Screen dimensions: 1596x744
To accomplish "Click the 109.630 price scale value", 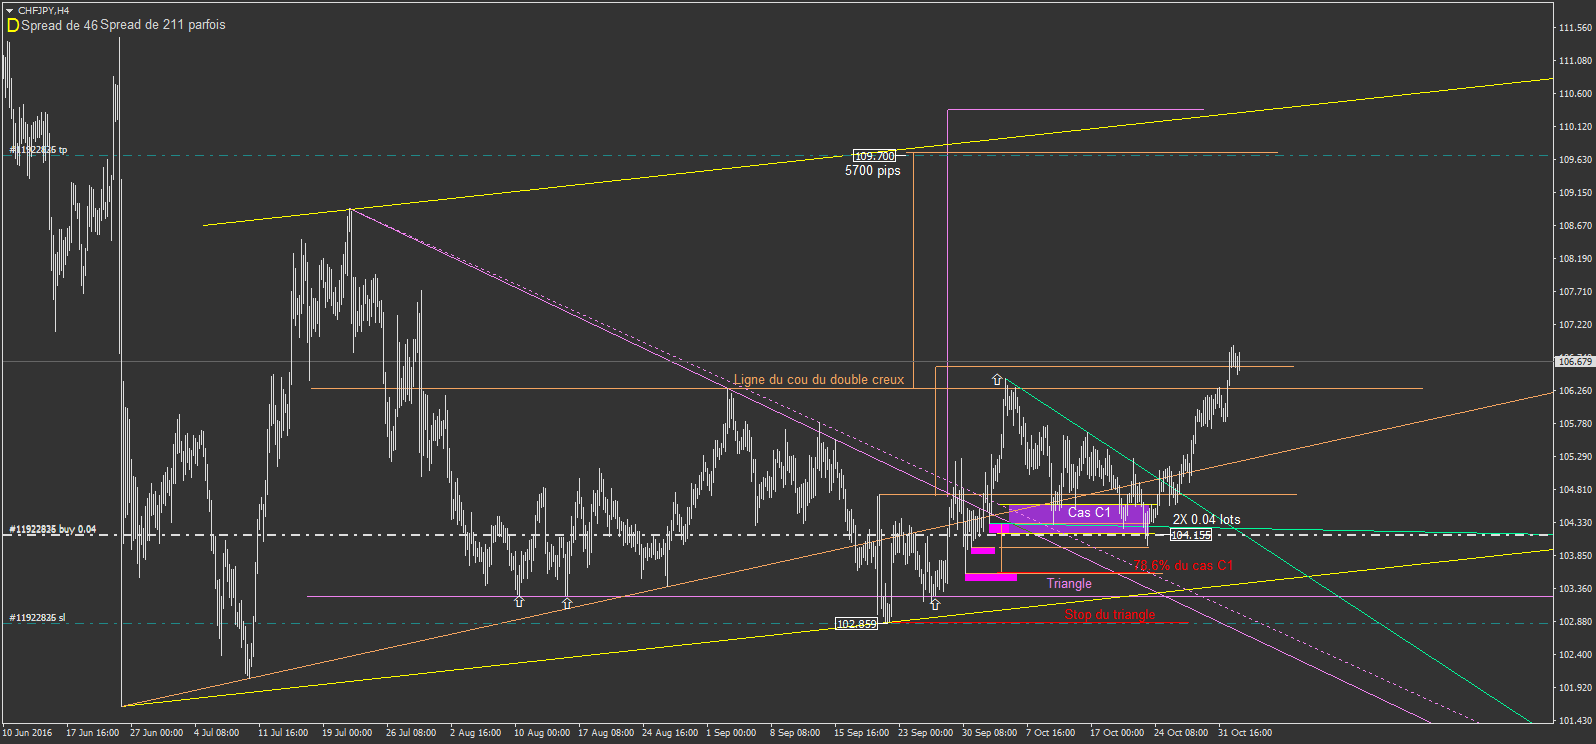I will coord(1575,160).
